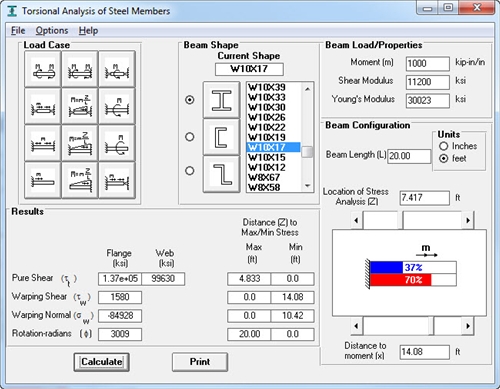
Task: Enable the channel shape radio button
Action: [x=190, y=137]
